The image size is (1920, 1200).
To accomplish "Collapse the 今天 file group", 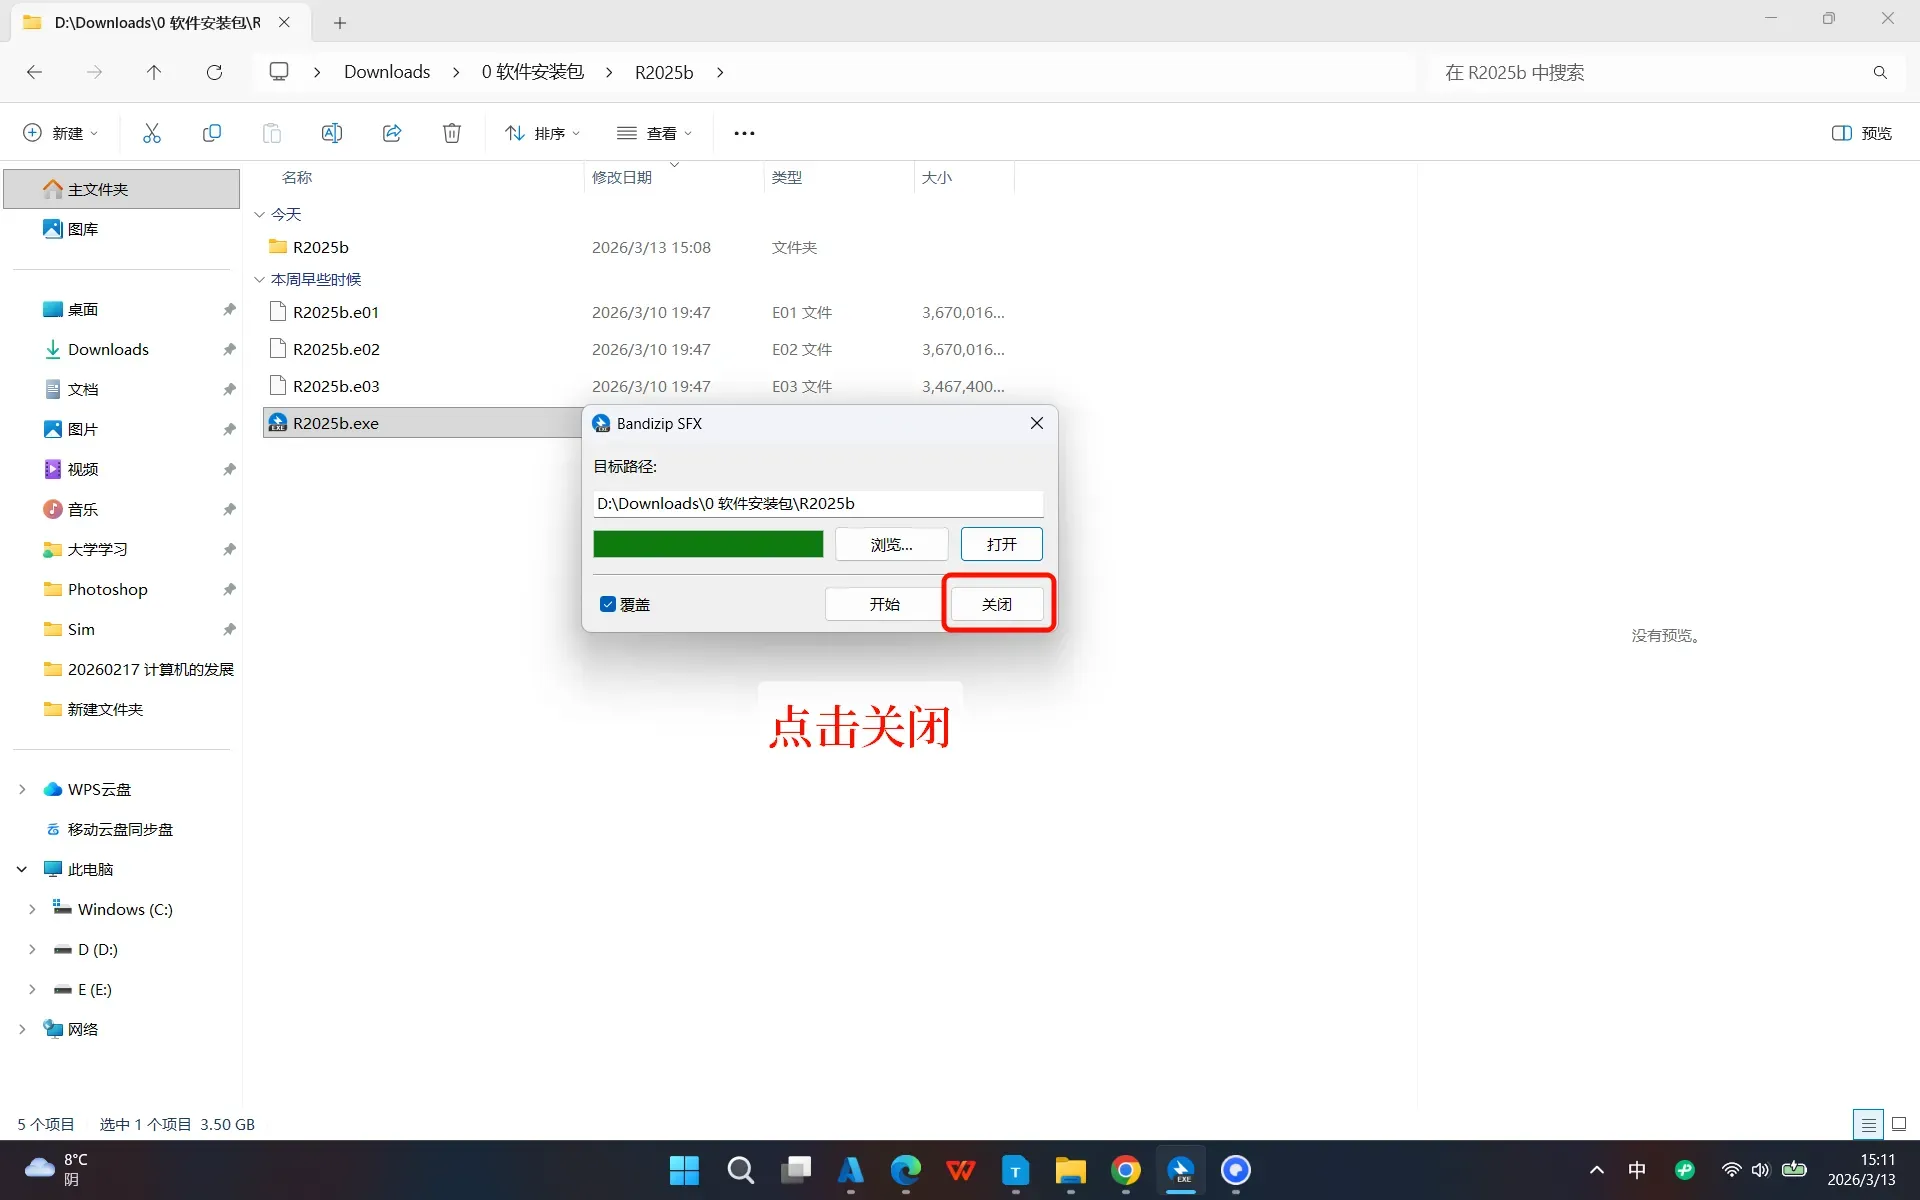I will tap(260, 214).
